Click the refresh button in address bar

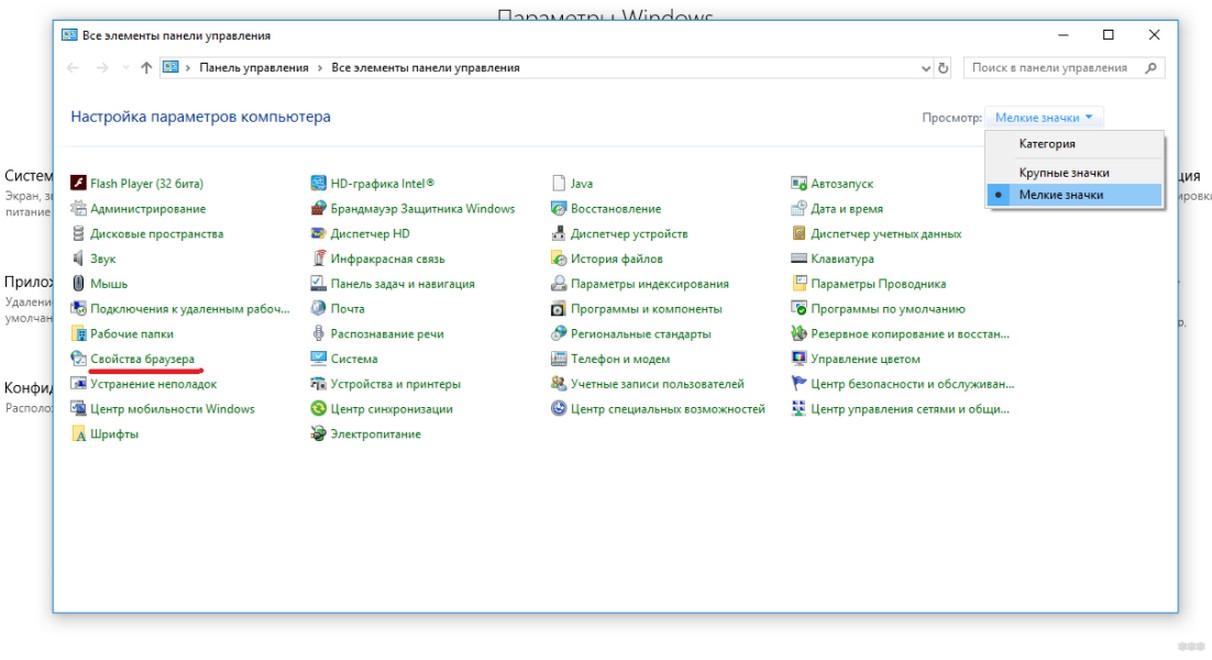pos(943,68)
